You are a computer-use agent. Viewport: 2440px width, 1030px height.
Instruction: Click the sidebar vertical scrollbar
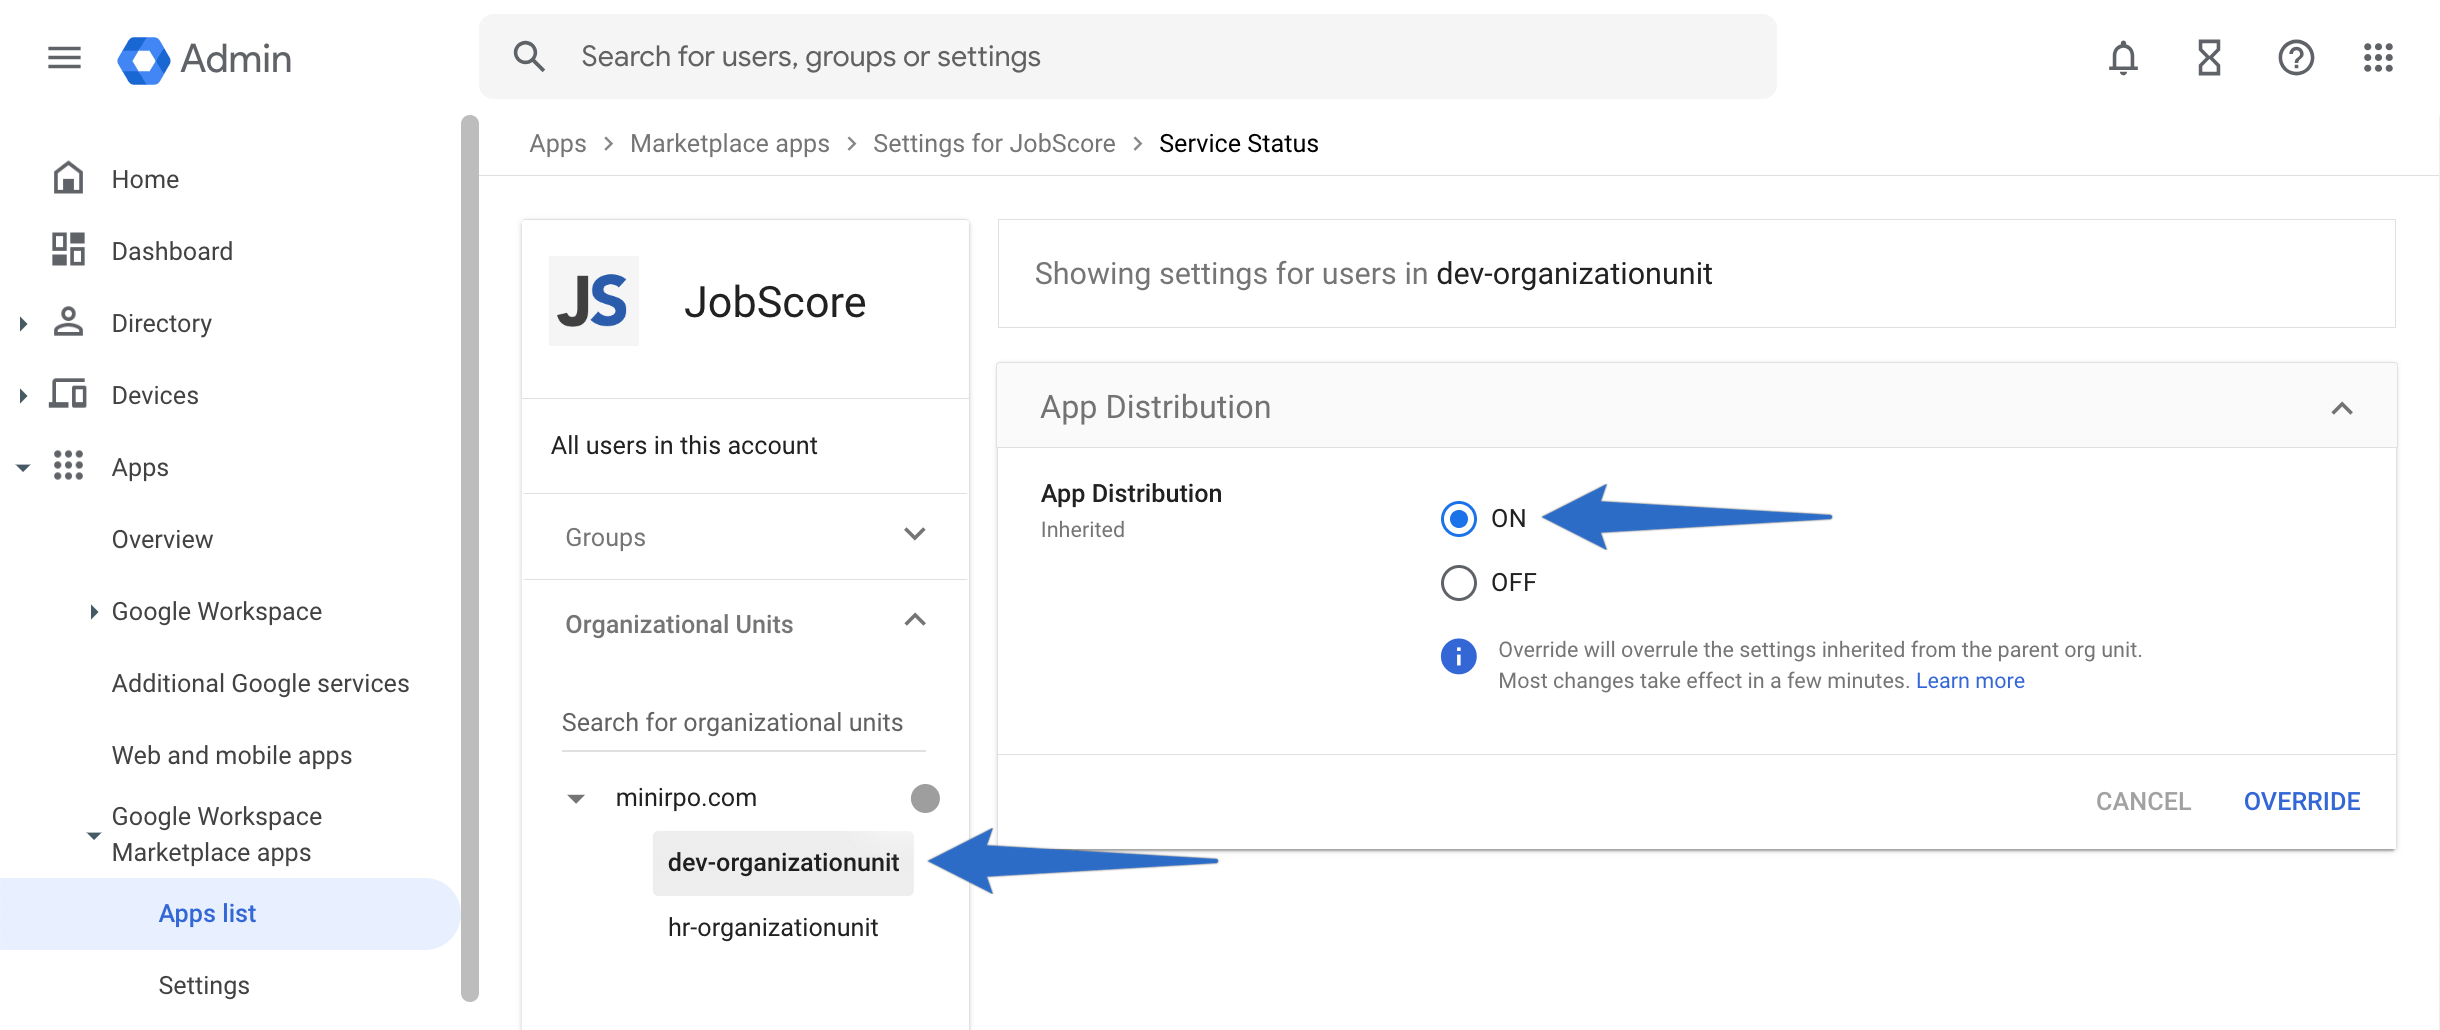pyautogui.click(x=469, y=558)
